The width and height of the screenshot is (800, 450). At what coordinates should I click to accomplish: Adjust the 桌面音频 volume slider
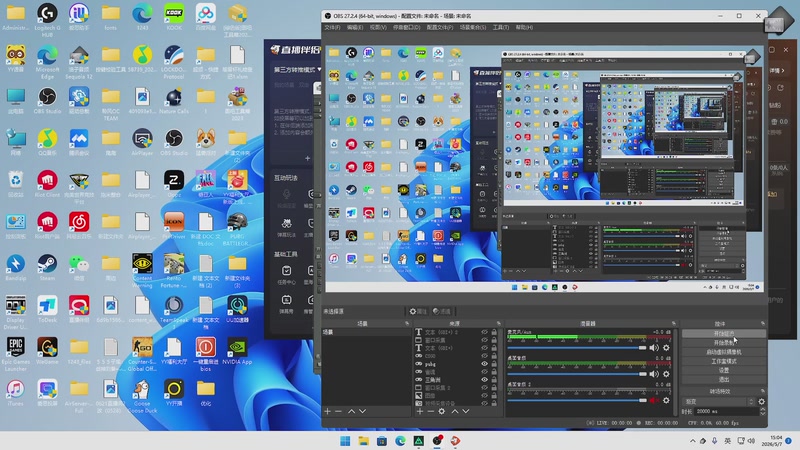click(x=577, y=374)
